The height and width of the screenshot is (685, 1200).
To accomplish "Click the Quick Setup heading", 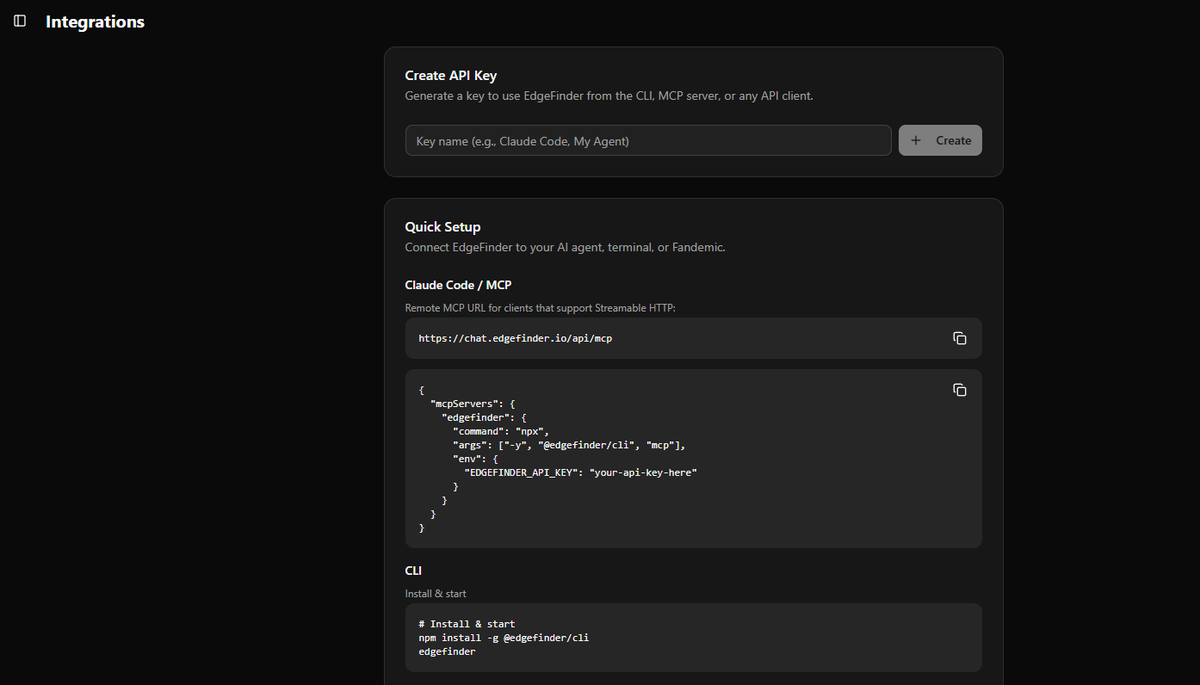I will click(443, 227).
